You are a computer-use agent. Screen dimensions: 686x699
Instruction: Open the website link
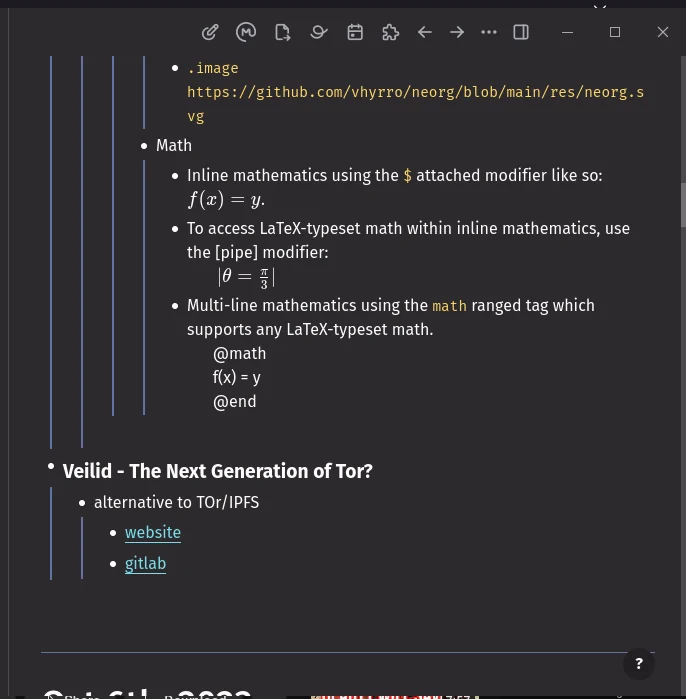coord(153,533)
